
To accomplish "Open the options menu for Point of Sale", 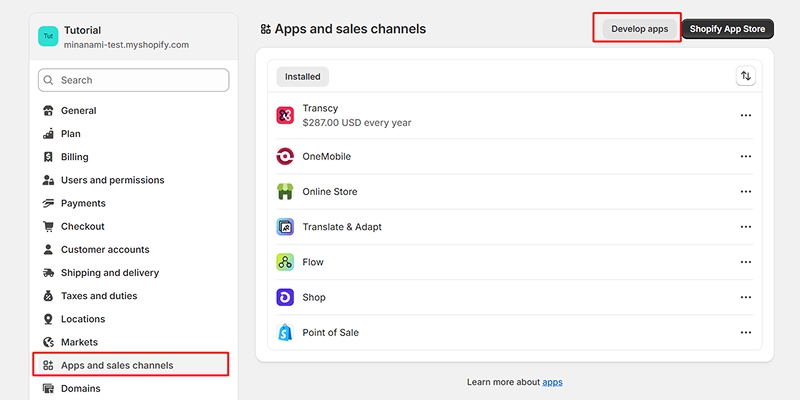I will [x=746, y=333].
